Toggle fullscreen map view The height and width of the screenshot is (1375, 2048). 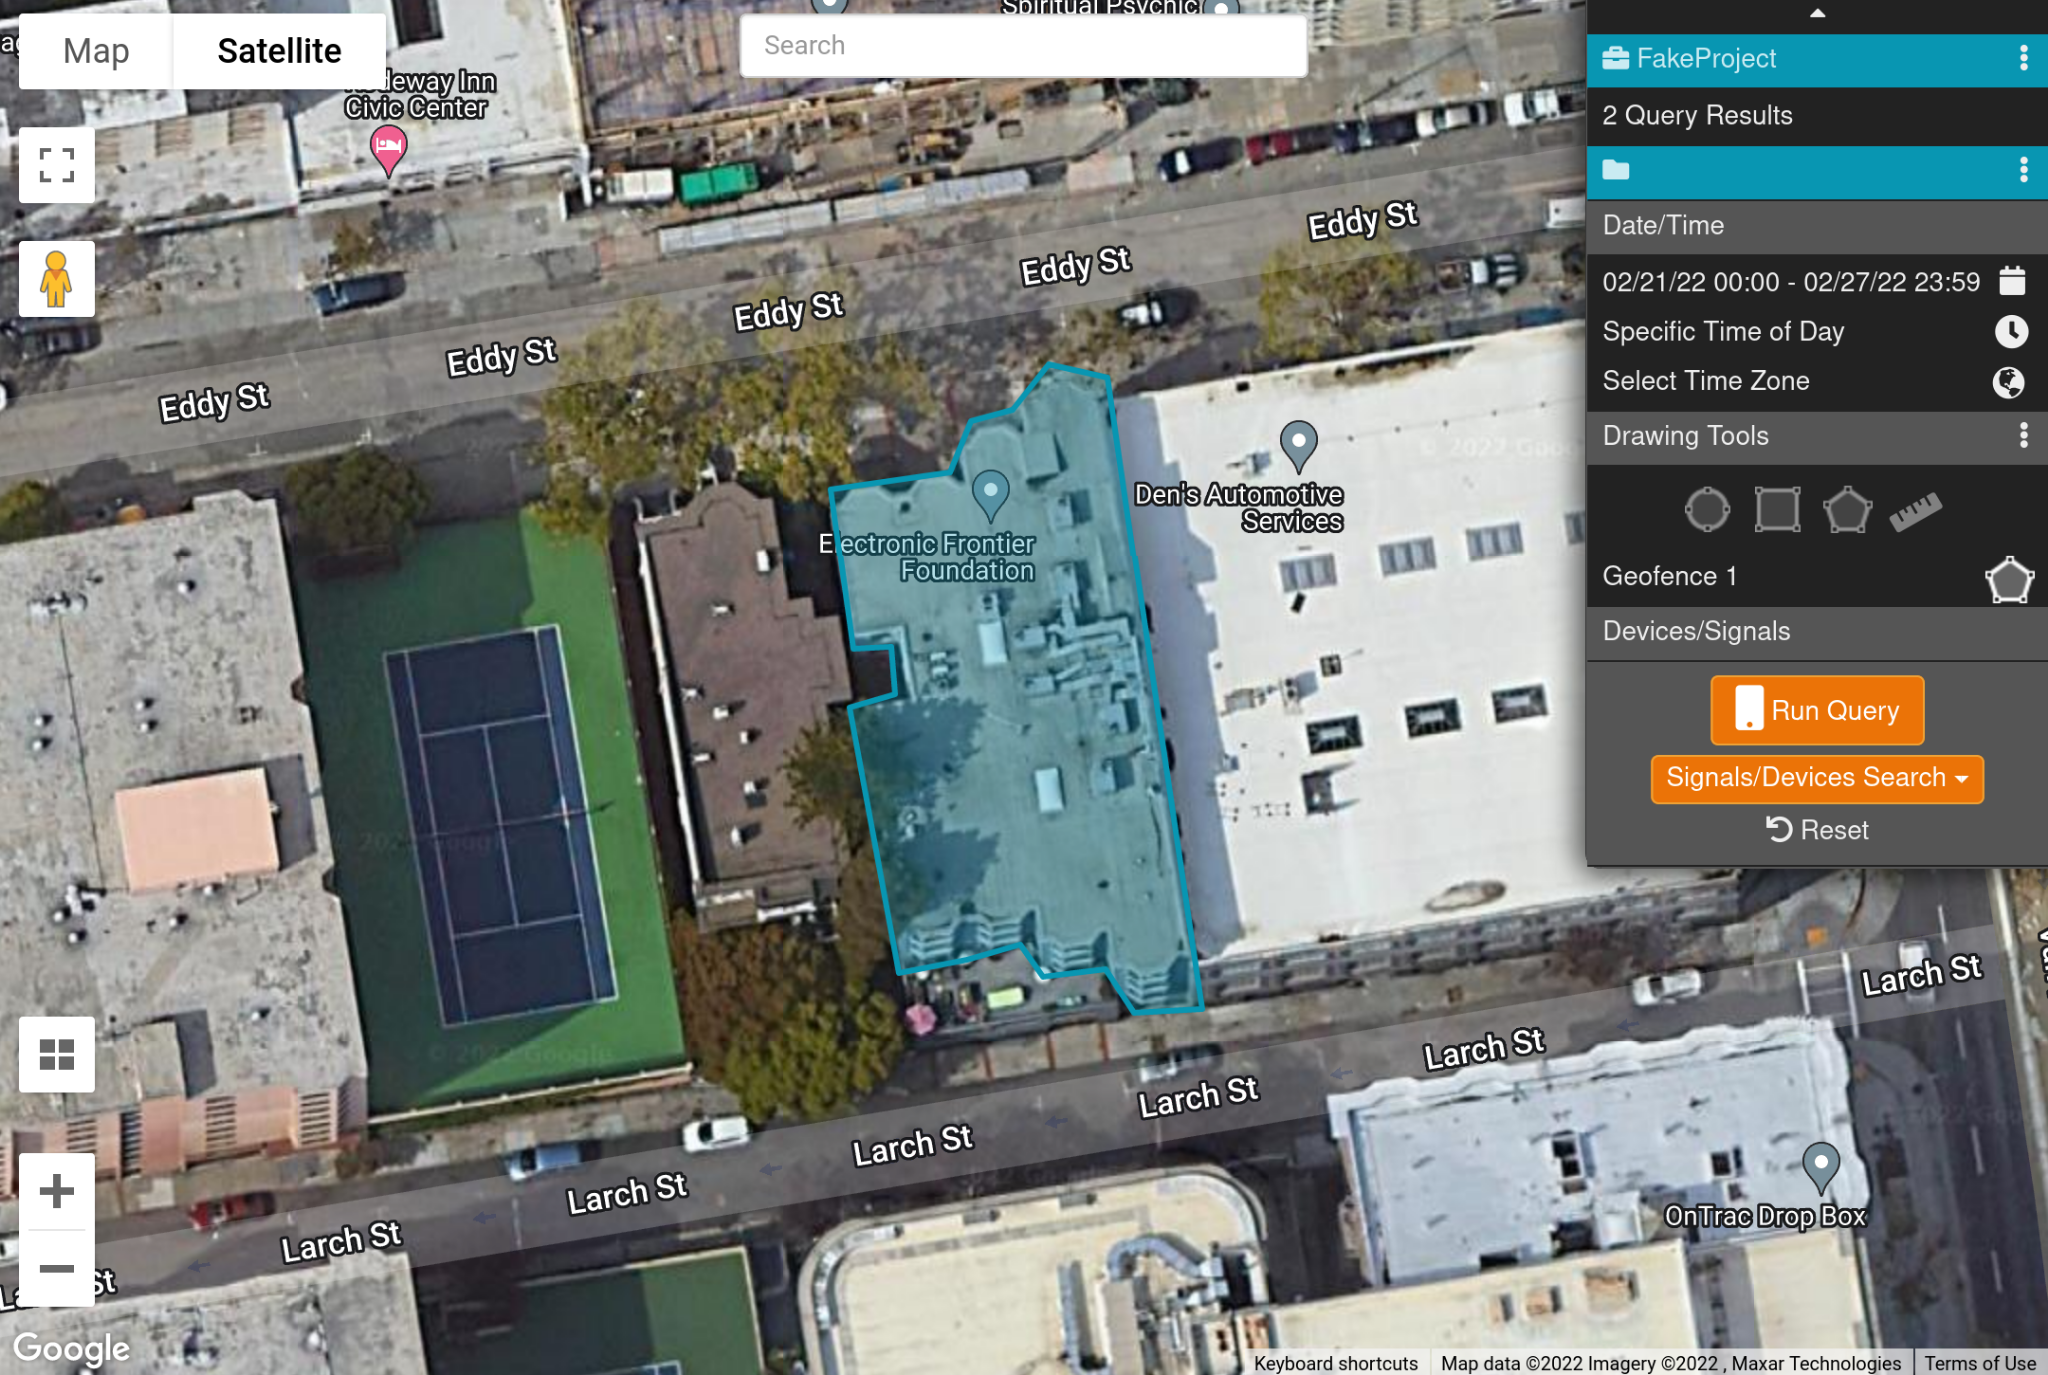(x=57, y=165)
